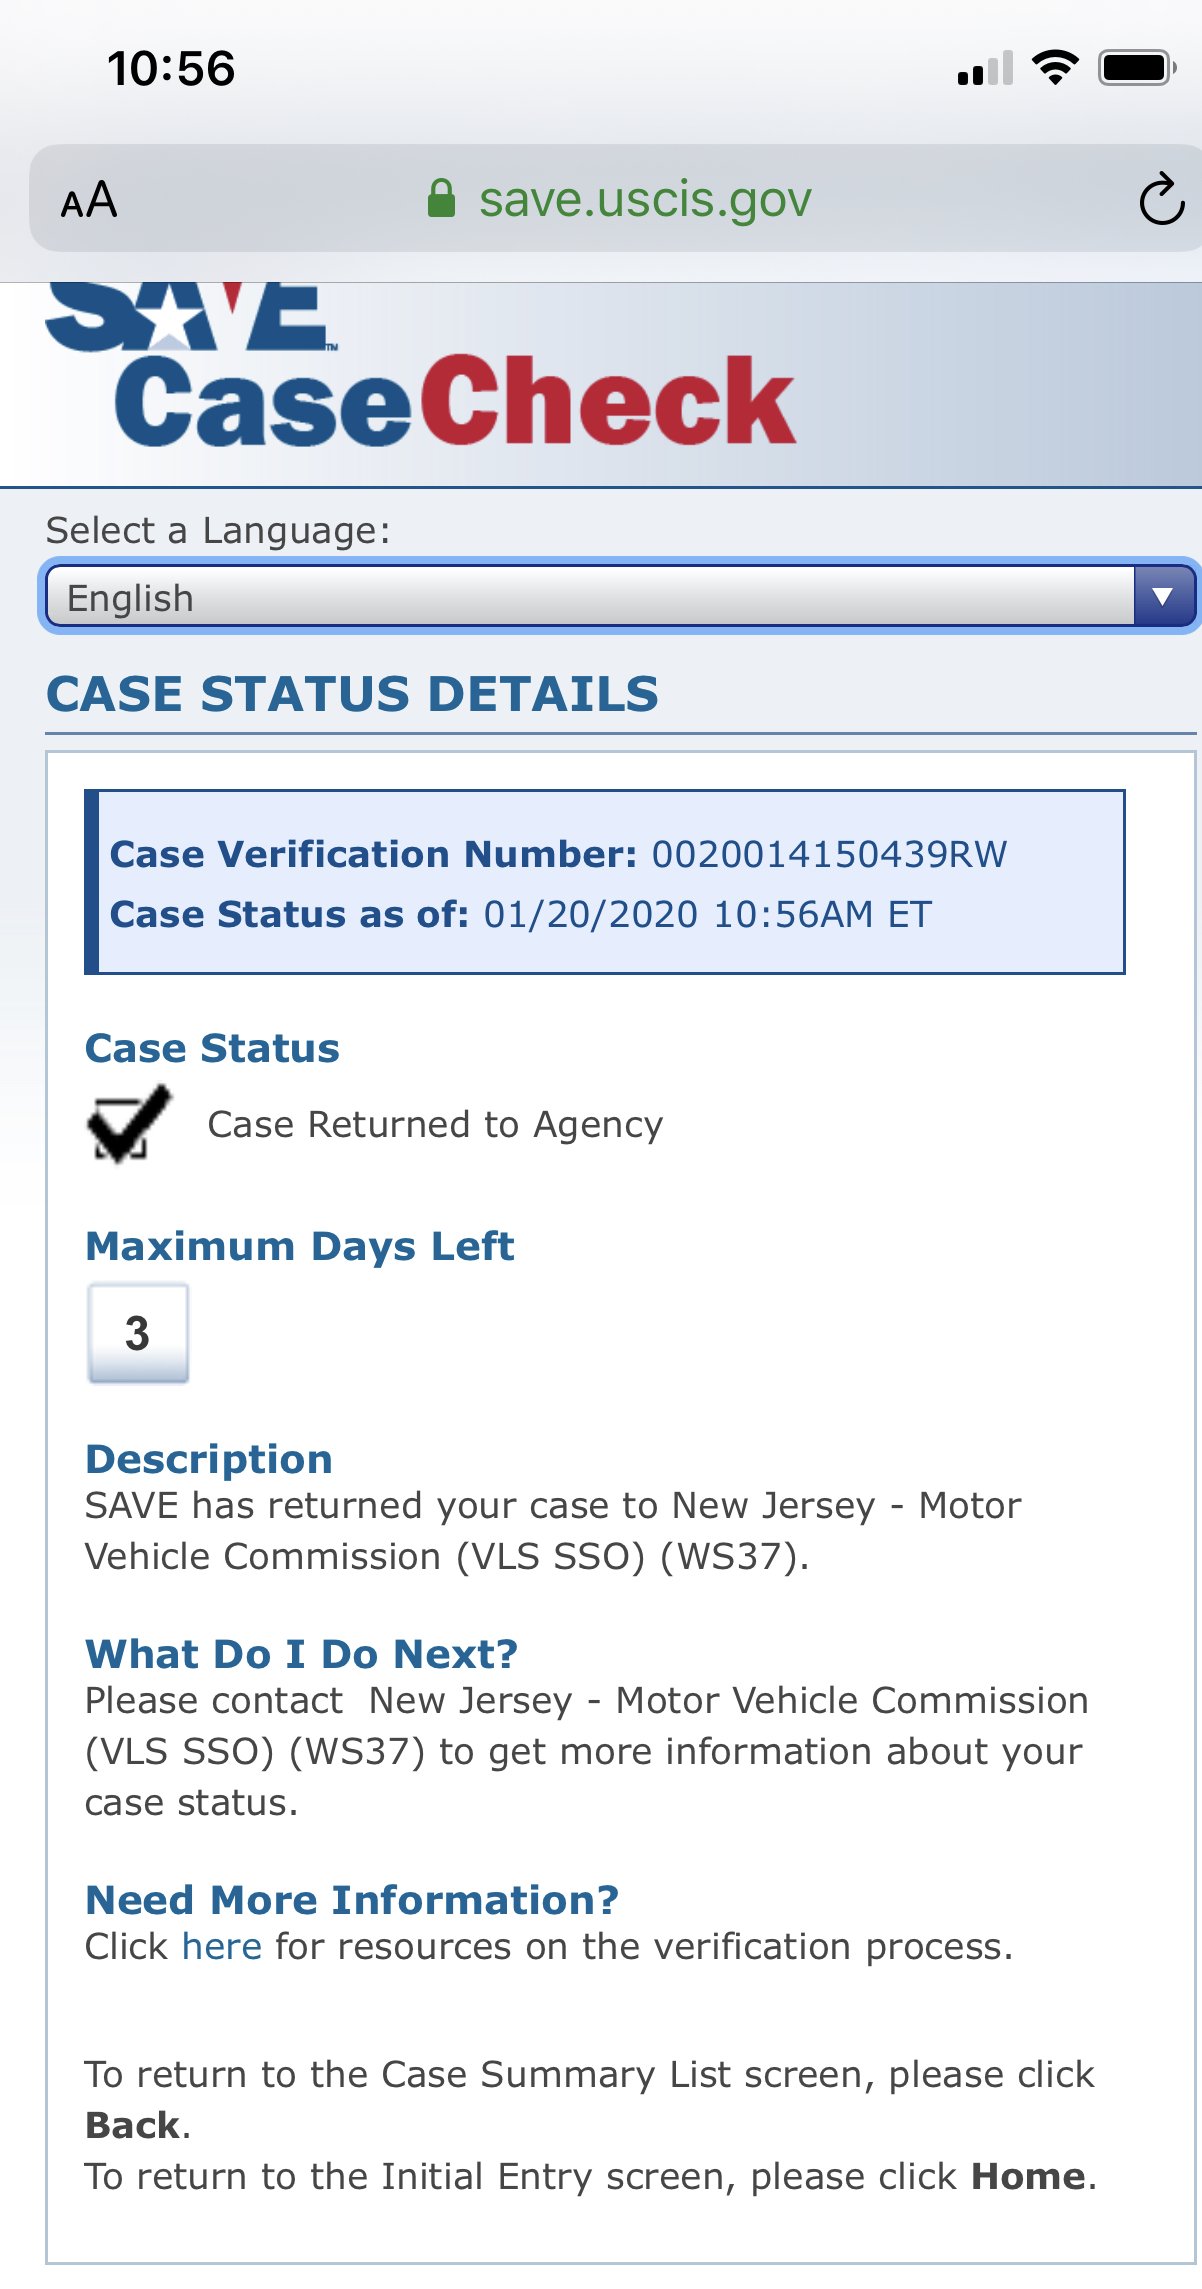The image size is (1202, 2289).
Task: Click the Need More Information? heading
Action: (x=352, y=1899)
